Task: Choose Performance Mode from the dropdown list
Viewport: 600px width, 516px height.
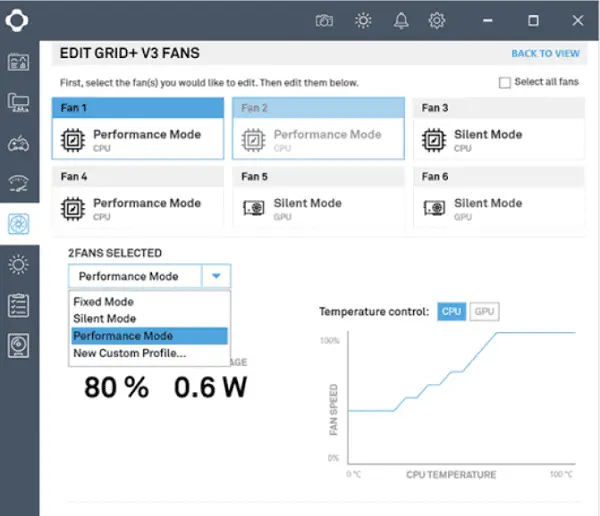Action: click(150, 336)
